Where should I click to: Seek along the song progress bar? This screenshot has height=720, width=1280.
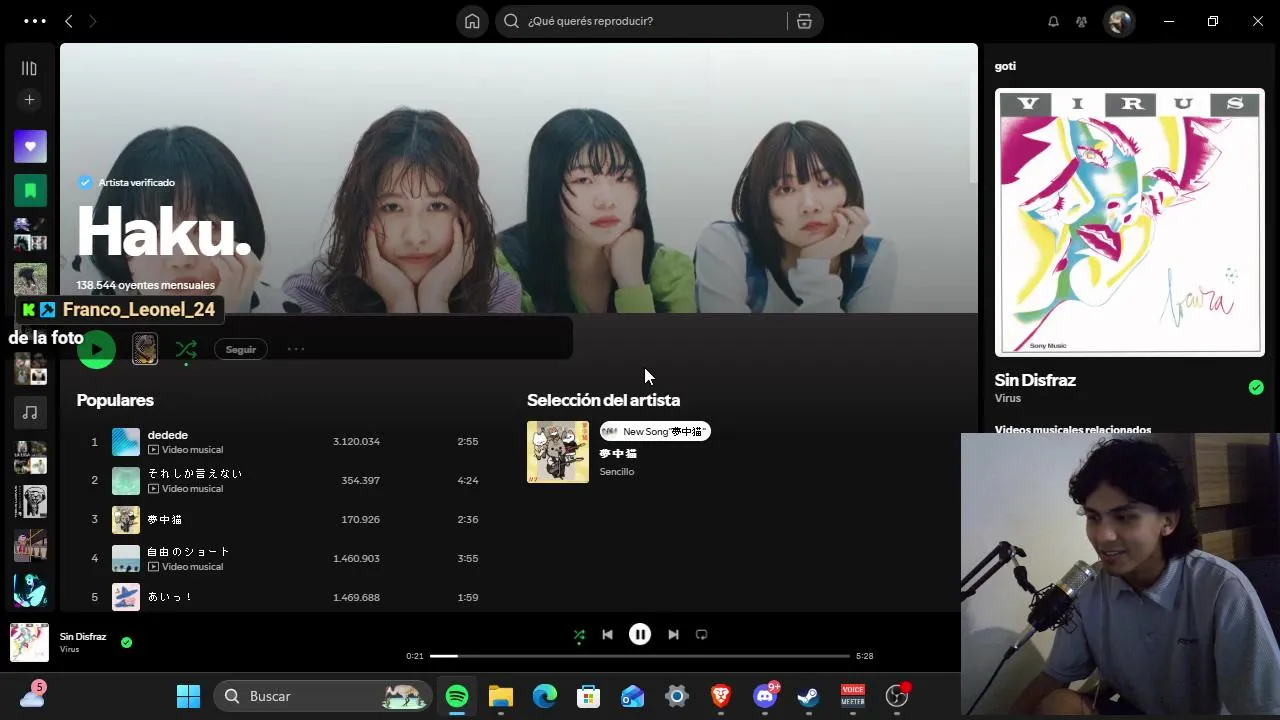(x=640, y=656)
